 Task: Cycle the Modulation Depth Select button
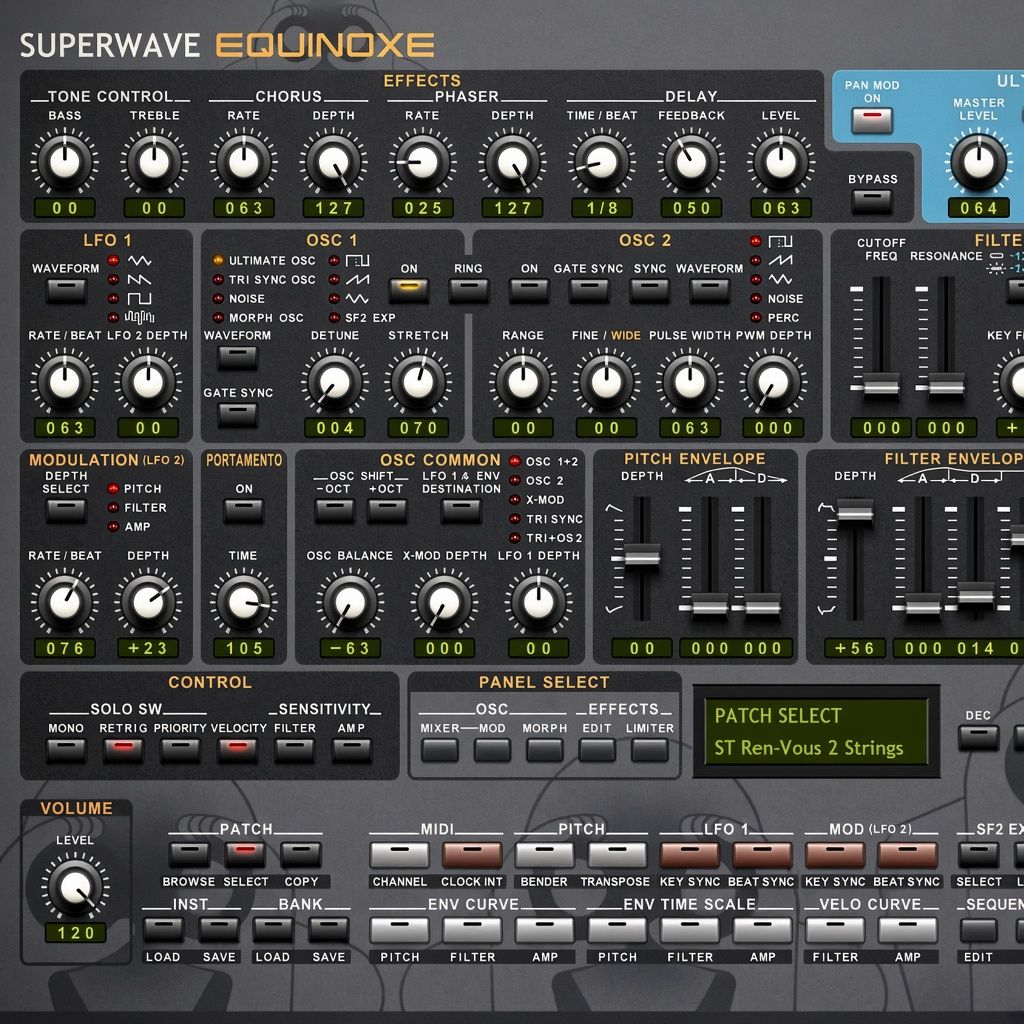pos(66,511)
